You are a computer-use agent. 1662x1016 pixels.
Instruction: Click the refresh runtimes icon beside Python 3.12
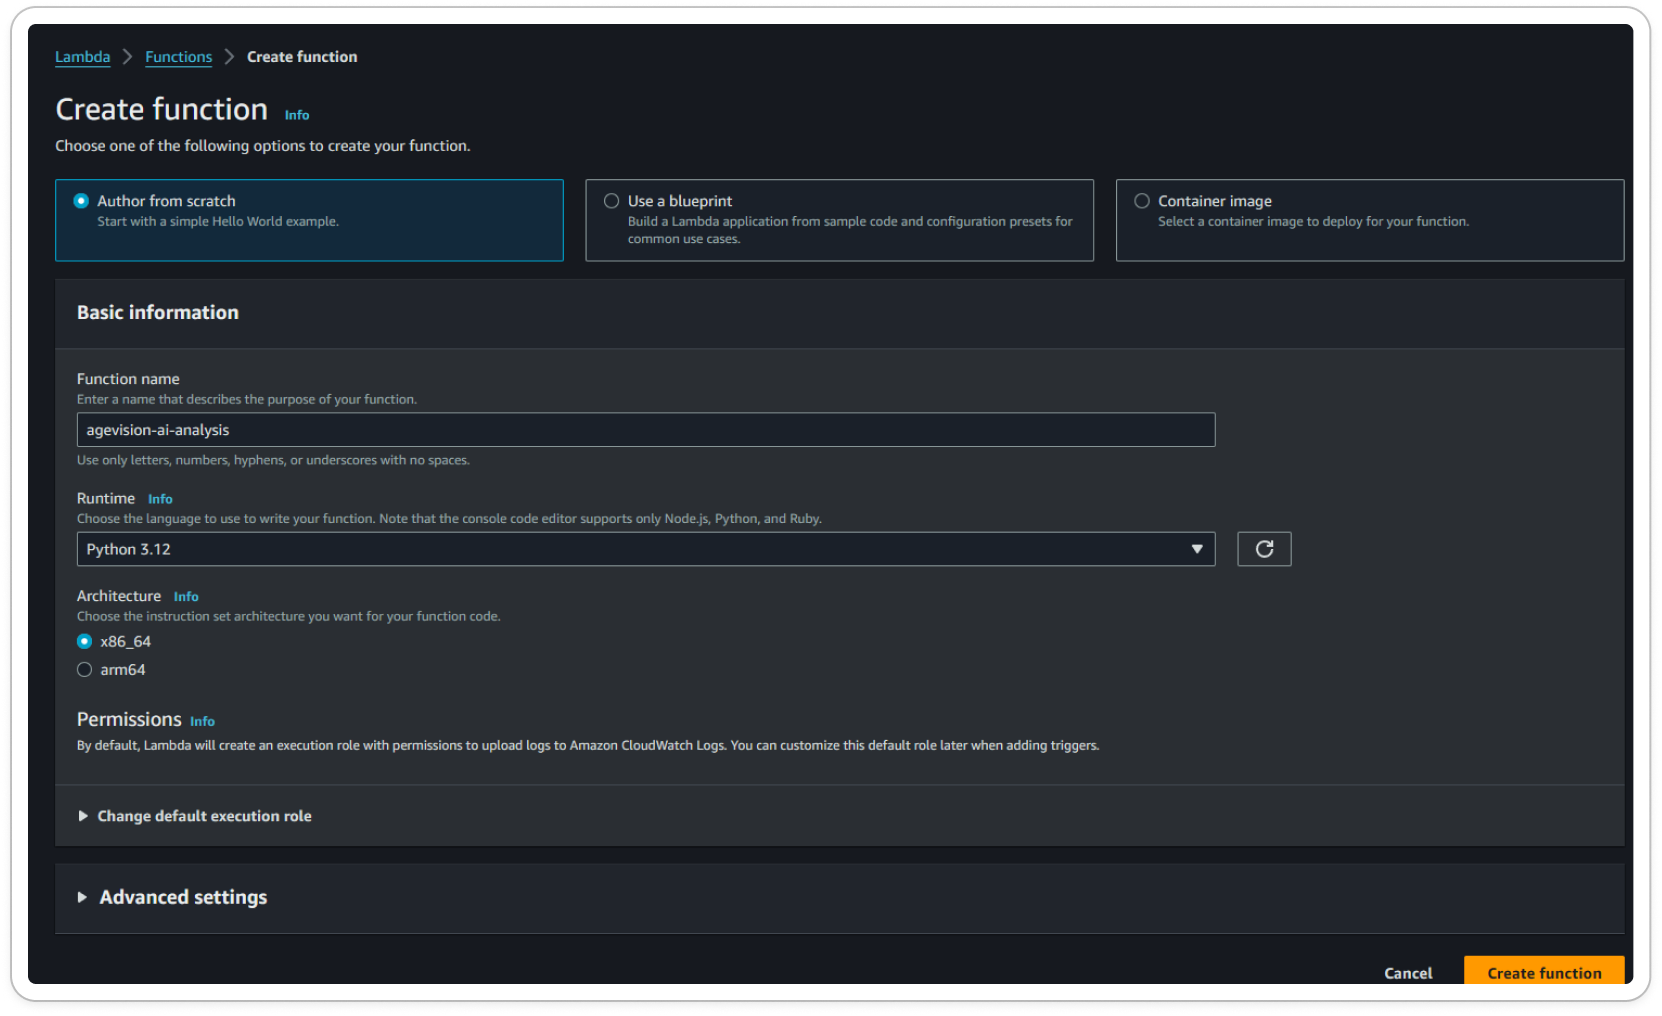point(1264,548)
